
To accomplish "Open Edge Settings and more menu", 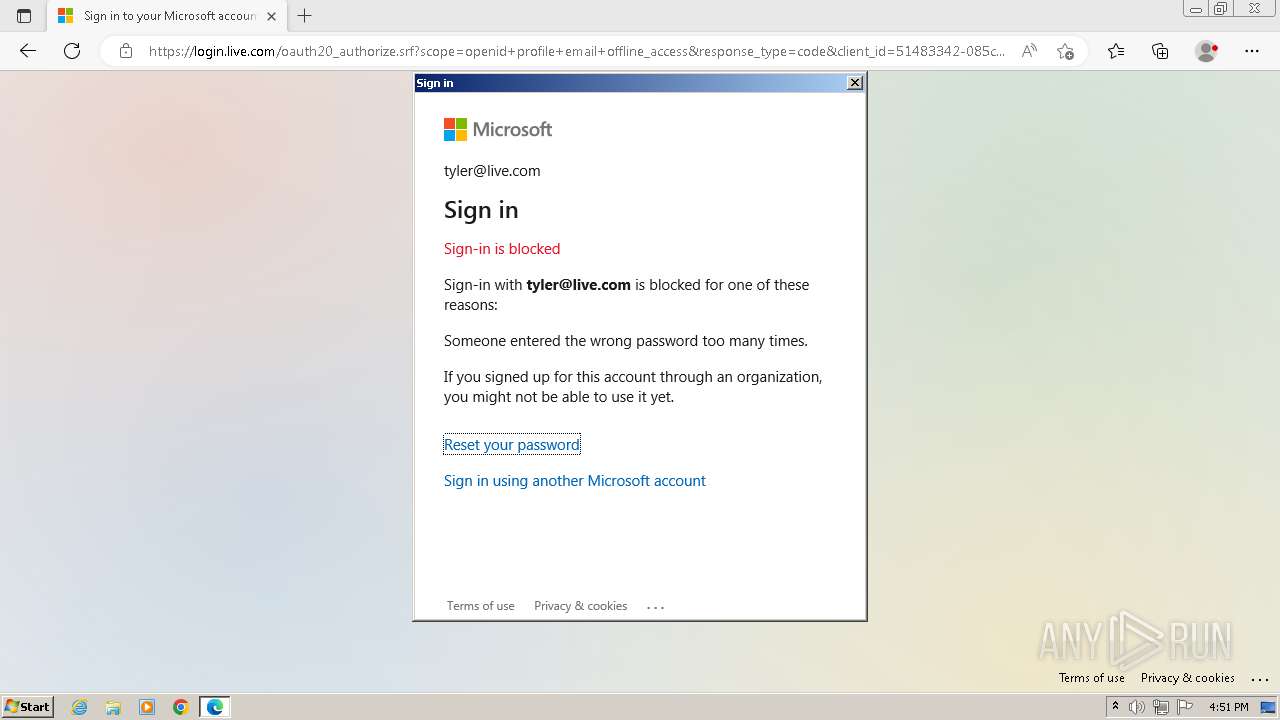I will (x=1252, y=51).
